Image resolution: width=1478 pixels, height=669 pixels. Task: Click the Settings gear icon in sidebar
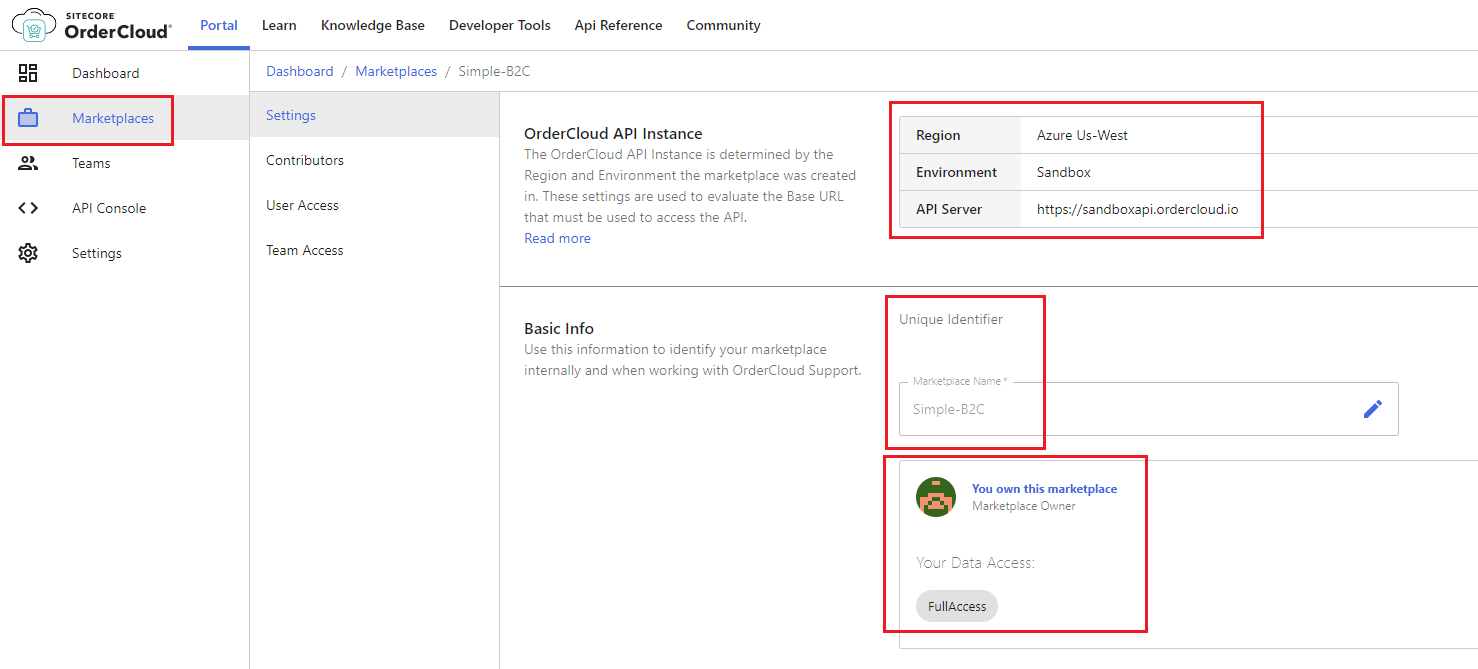pyautogui.click(x=28, y=253)
